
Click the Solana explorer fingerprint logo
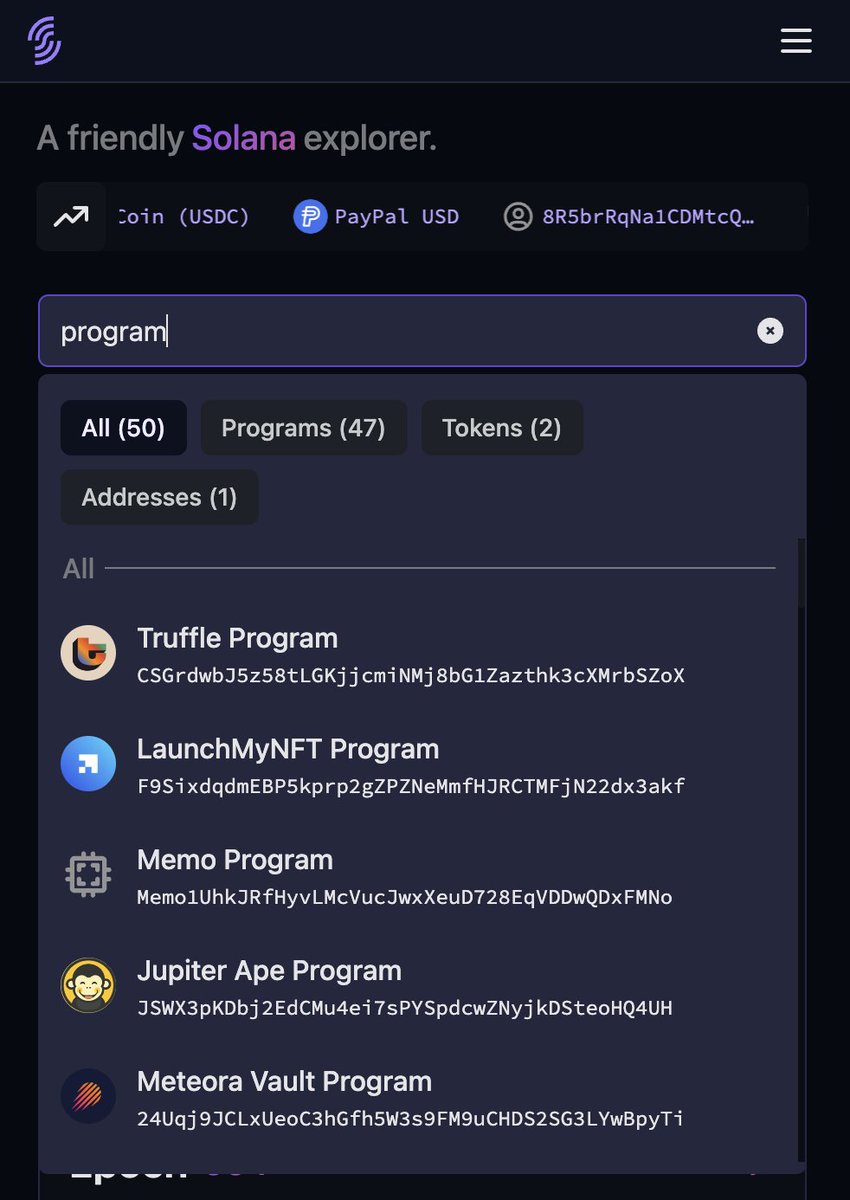pos(45,41)
